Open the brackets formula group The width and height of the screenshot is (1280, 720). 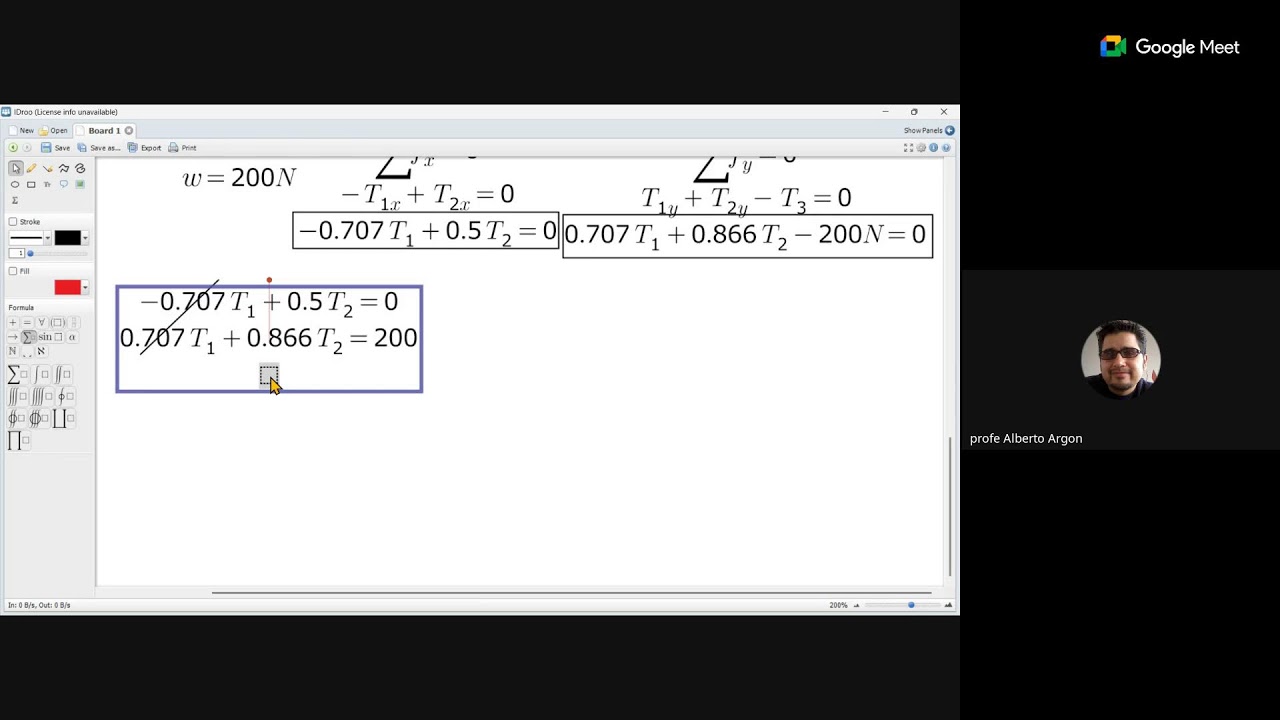pos(57,322)
